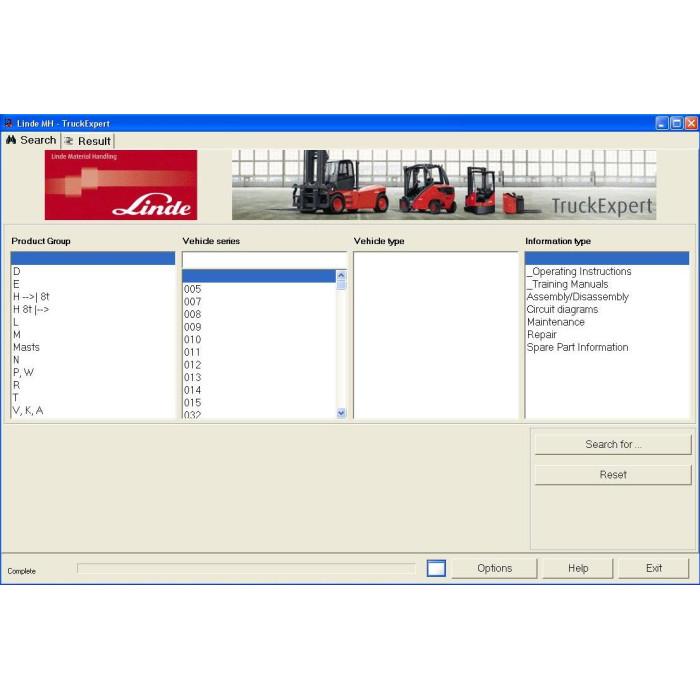Pick vehicle series 007

259,301
